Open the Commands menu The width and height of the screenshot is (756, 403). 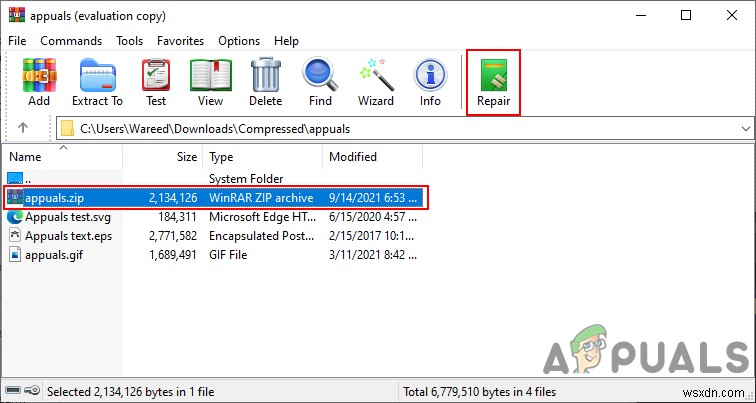tap(71, 41)
